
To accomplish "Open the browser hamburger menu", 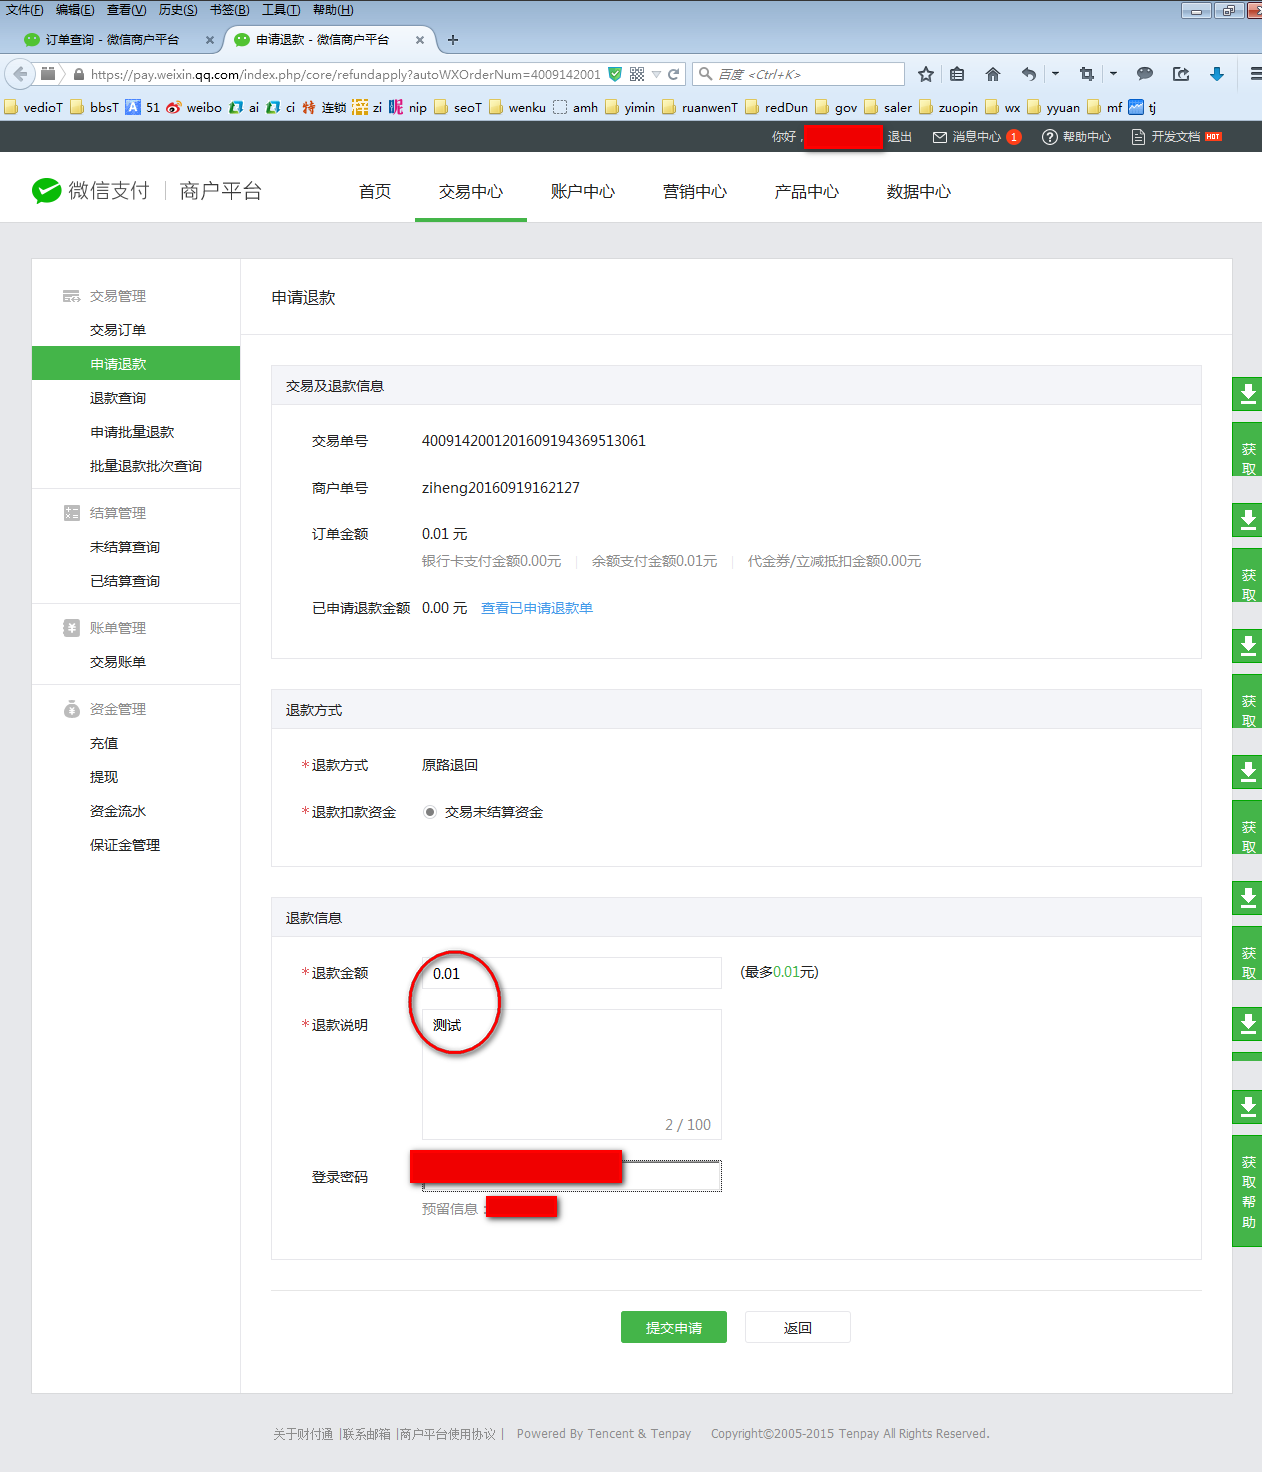I will pos(1255,74).
